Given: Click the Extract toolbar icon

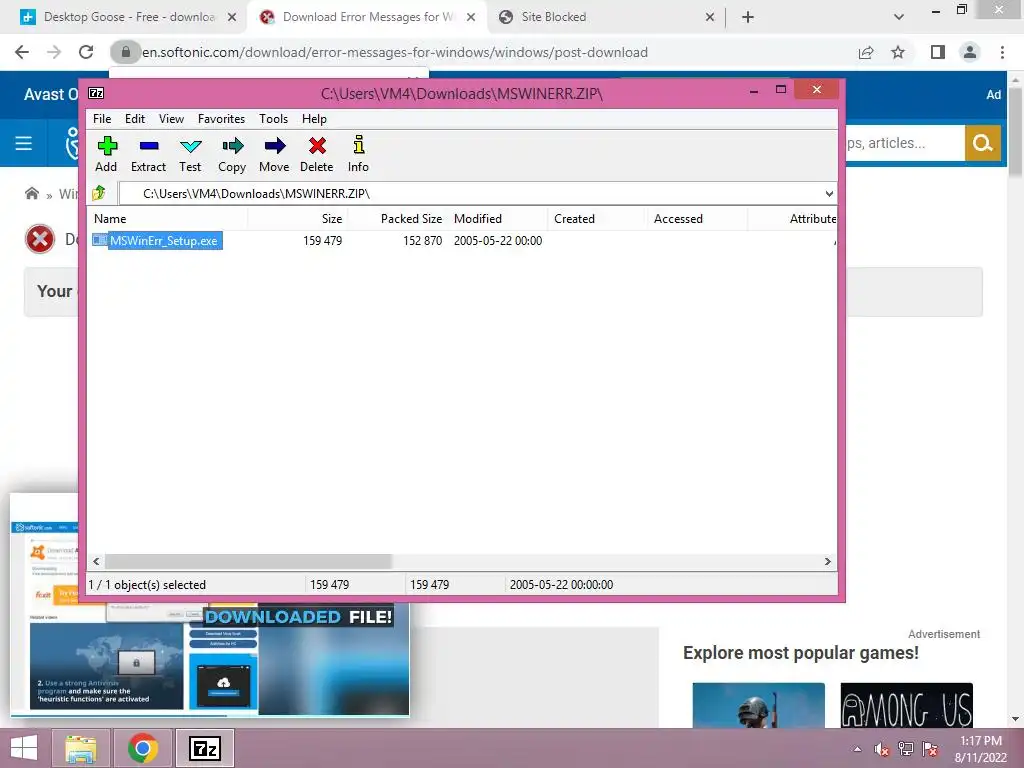Looking at the screenshot, I should point(148,154).
